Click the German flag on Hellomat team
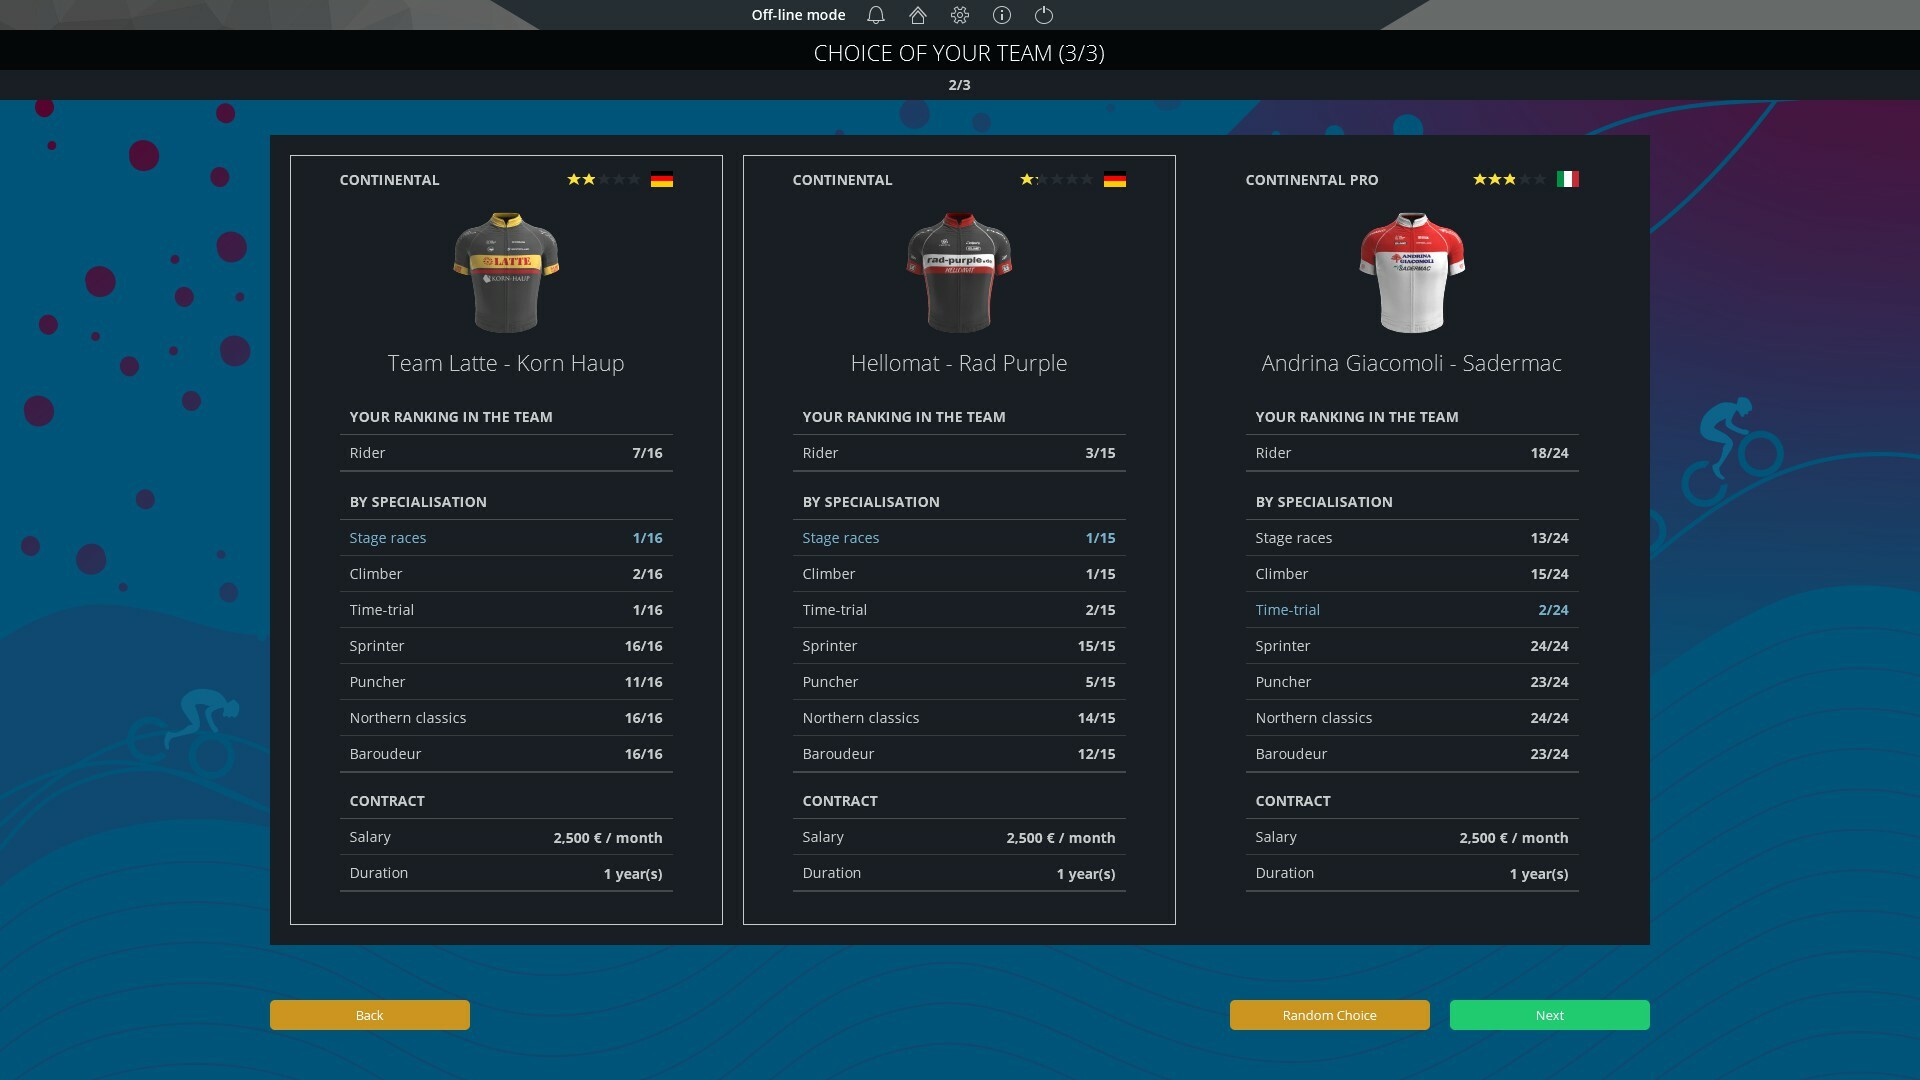 pos(1114,179)
